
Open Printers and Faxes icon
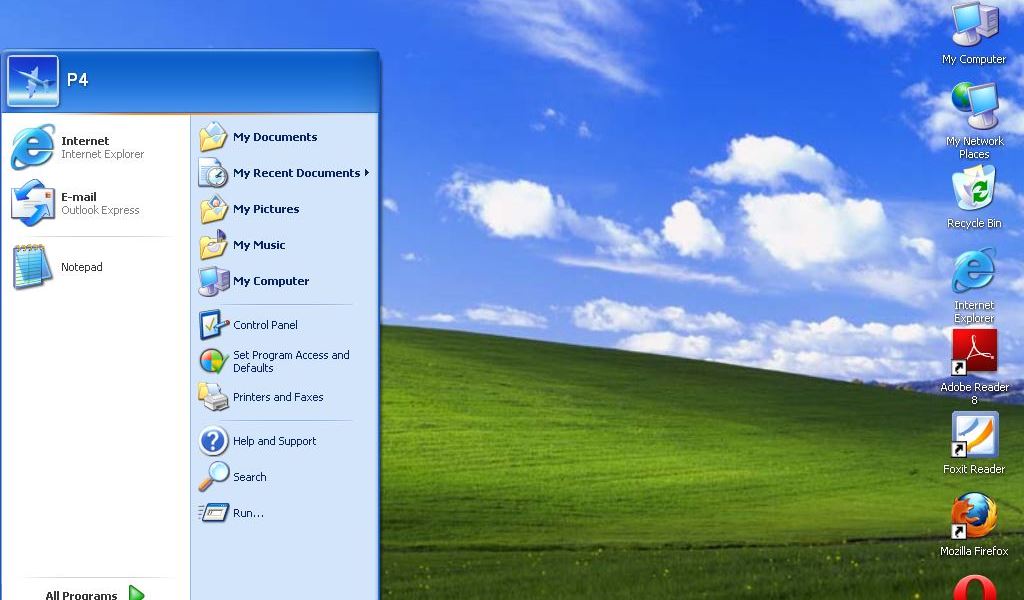213,397
